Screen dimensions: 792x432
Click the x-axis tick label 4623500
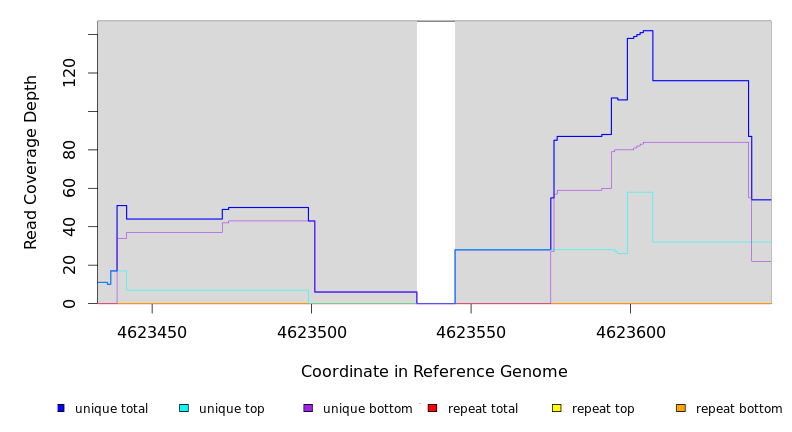(x=311, y=331)
